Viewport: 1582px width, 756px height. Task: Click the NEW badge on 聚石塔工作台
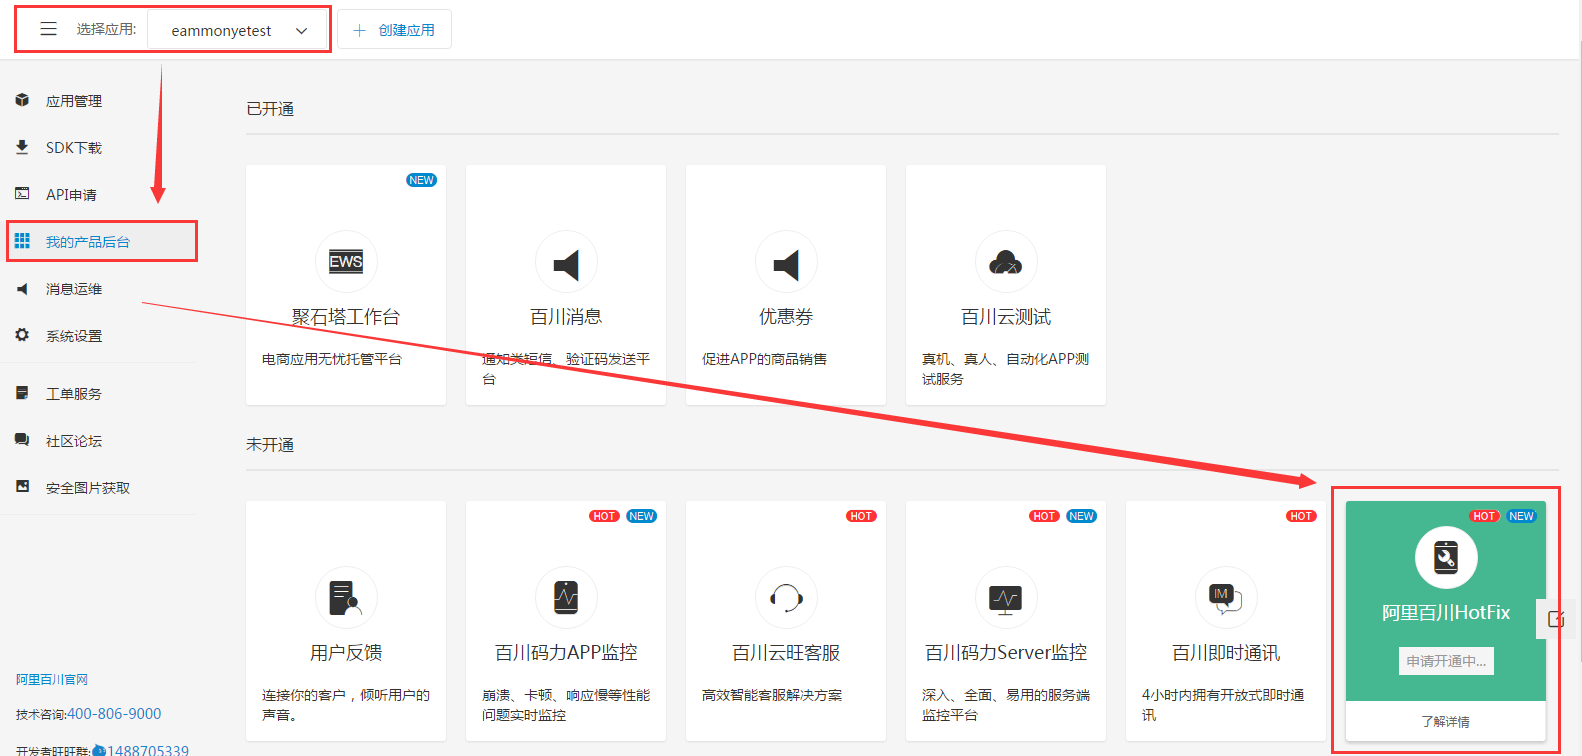[x=422, y=180]
